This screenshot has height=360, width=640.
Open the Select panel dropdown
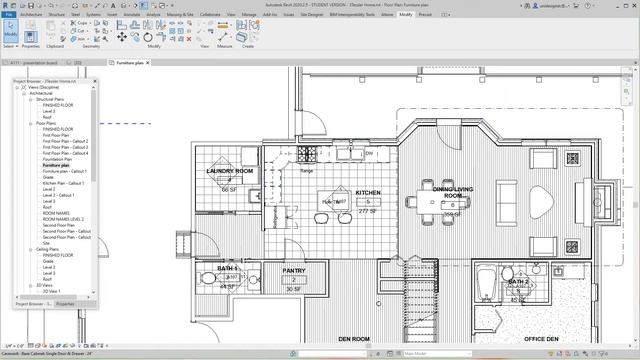[11, 46]
